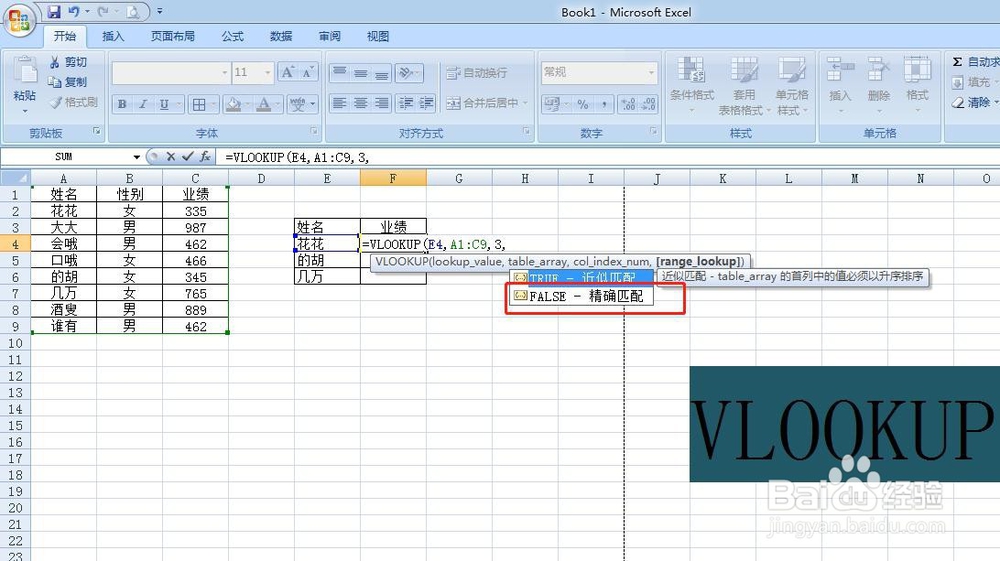The width and height of the screenshot is (1000, 561).
Task: Open conditional formatting 条件格式
Action: pyautogui.click(x=692, y=85)
